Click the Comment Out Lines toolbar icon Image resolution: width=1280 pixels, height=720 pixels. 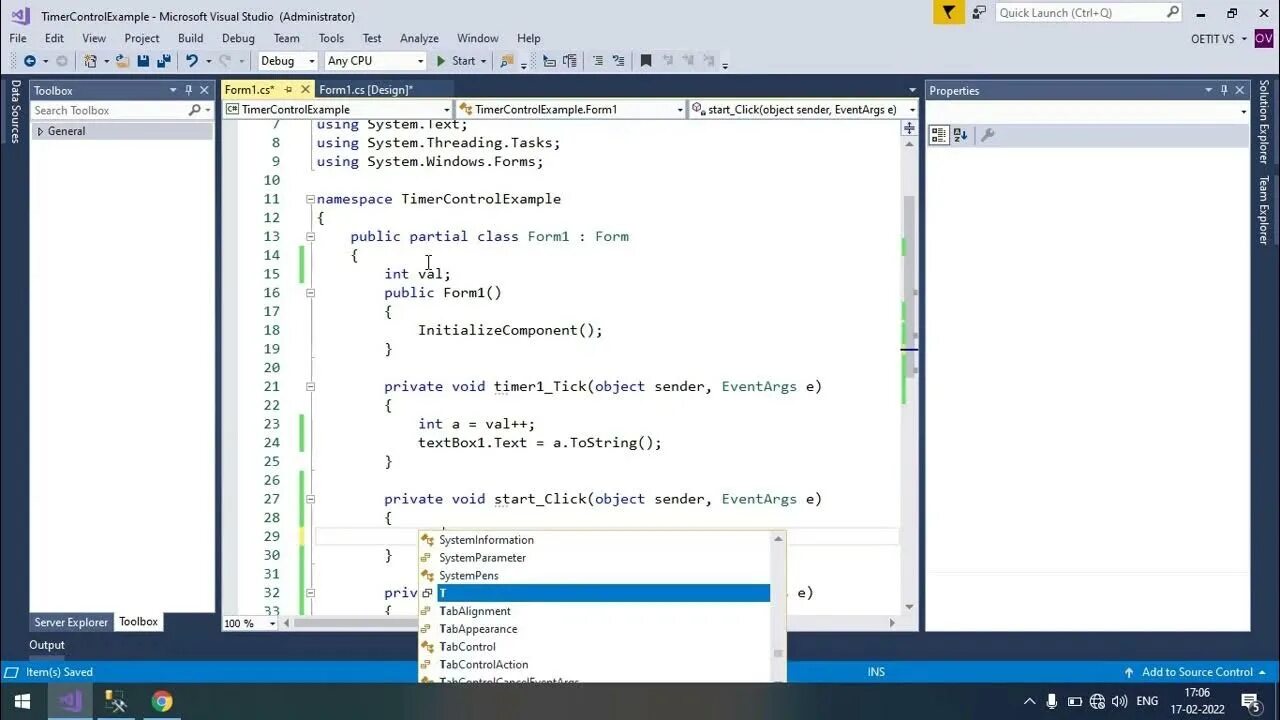tap(597, 61)
